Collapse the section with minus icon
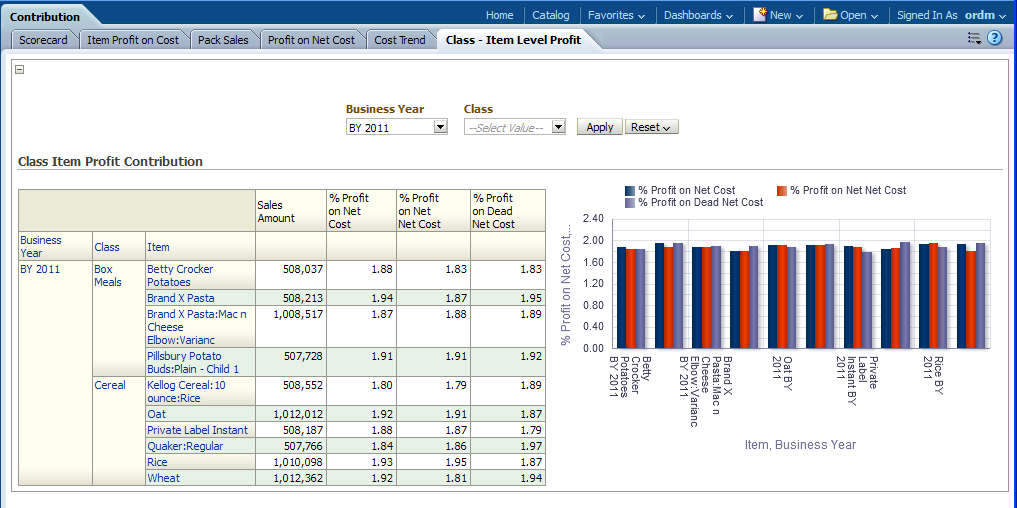Viewport: 1017px width, 508px height. click(x=19, y=69)
